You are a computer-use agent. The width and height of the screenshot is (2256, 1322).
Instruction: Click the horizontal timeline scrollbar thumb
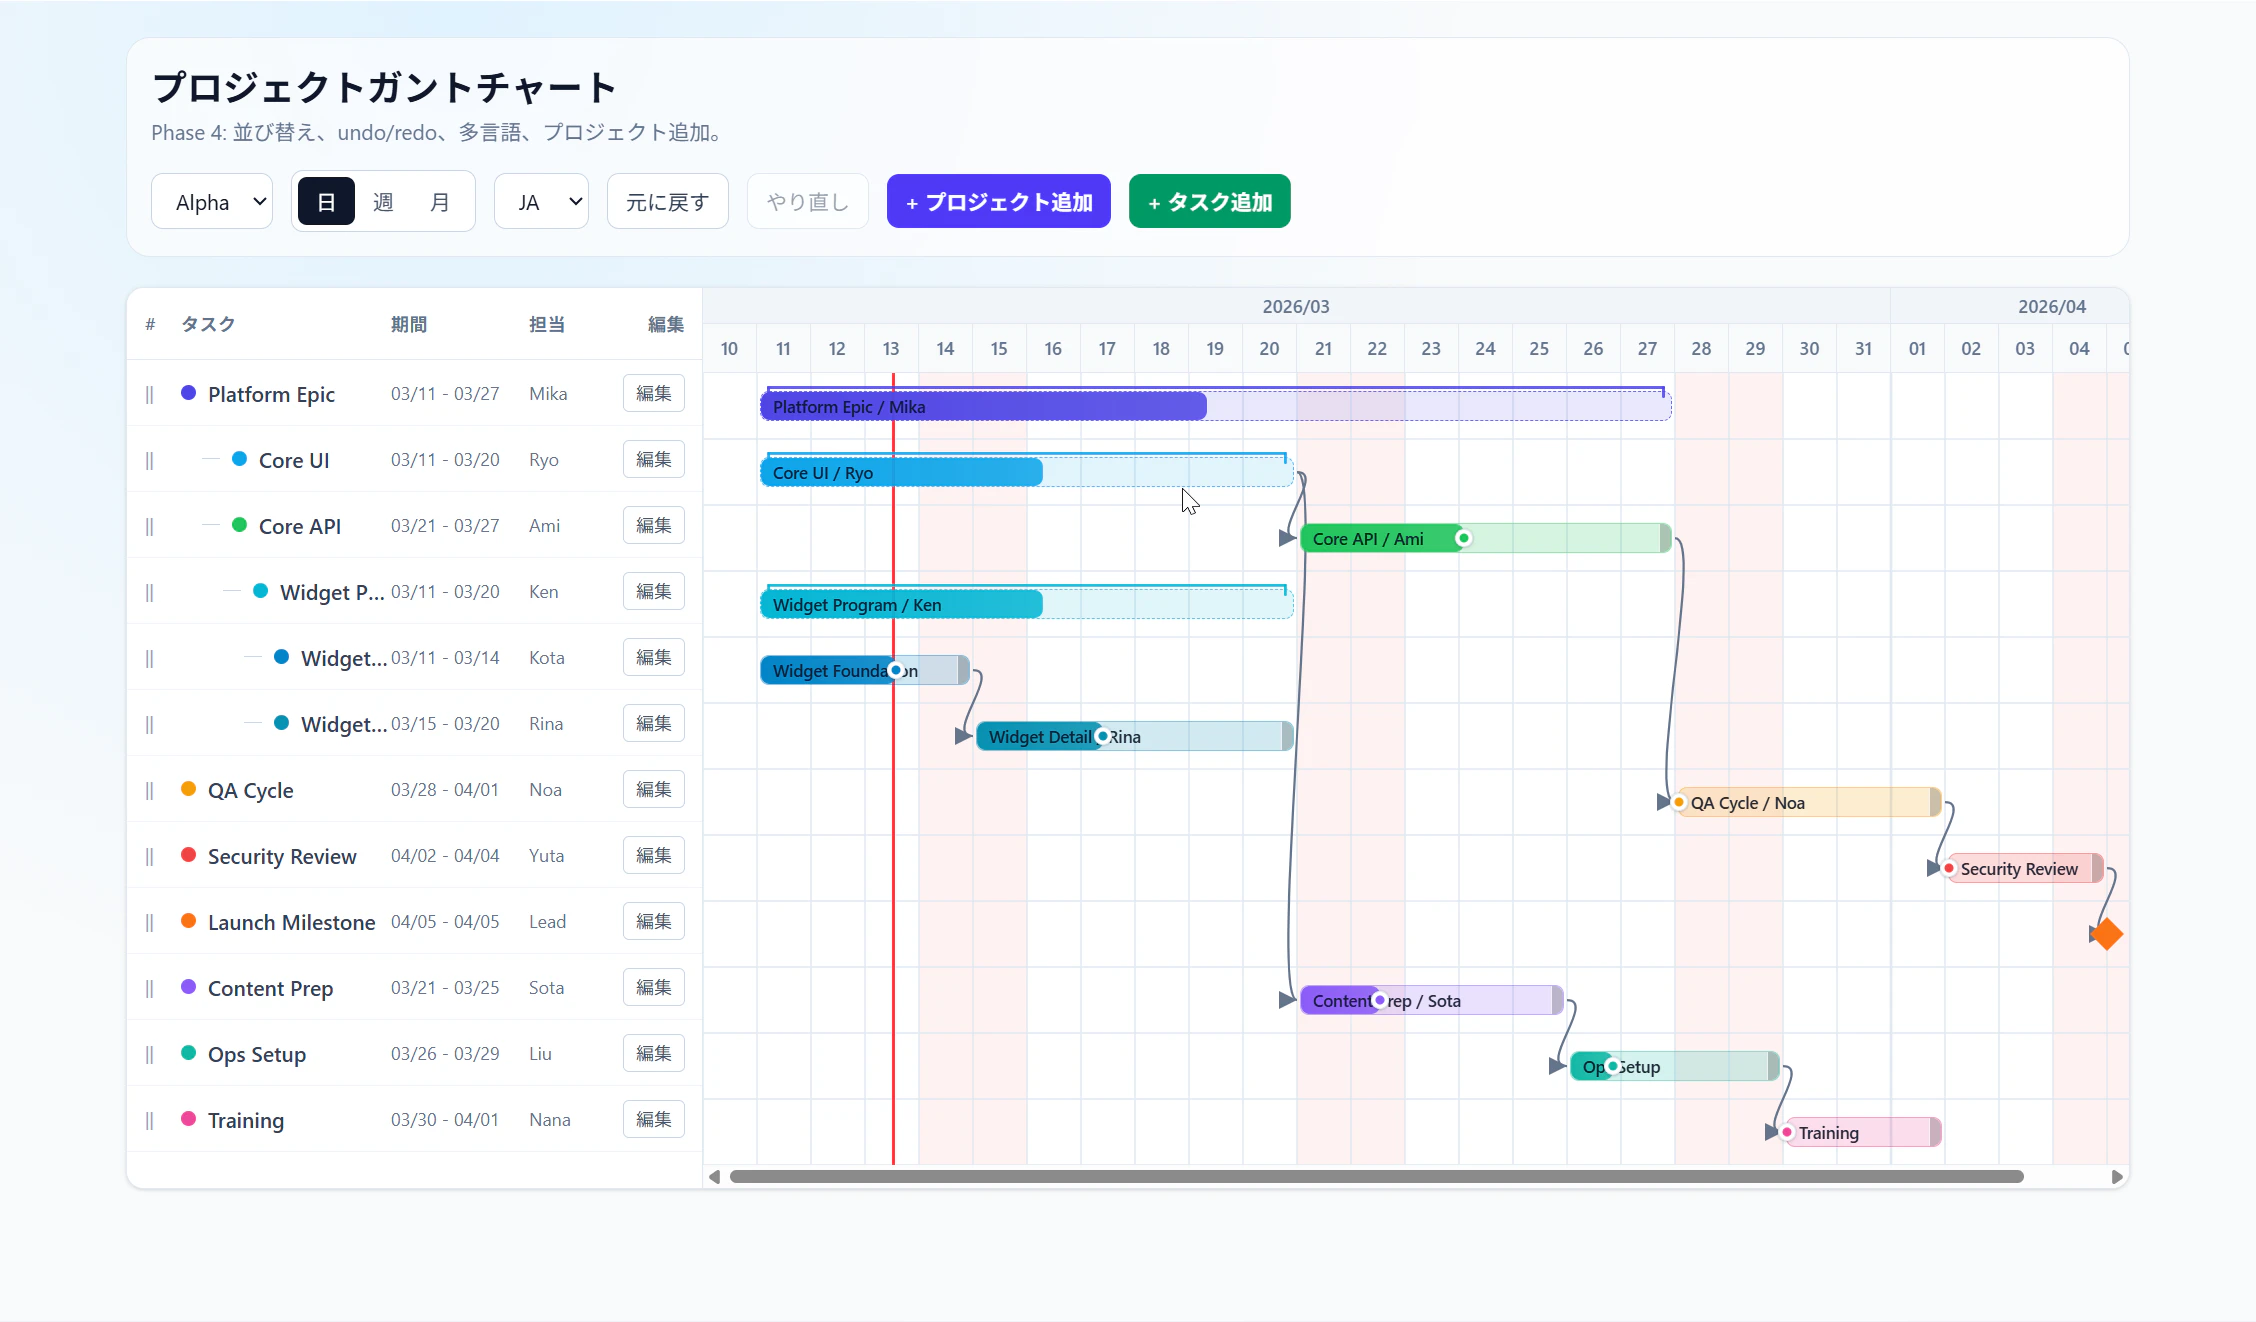1376,1177
